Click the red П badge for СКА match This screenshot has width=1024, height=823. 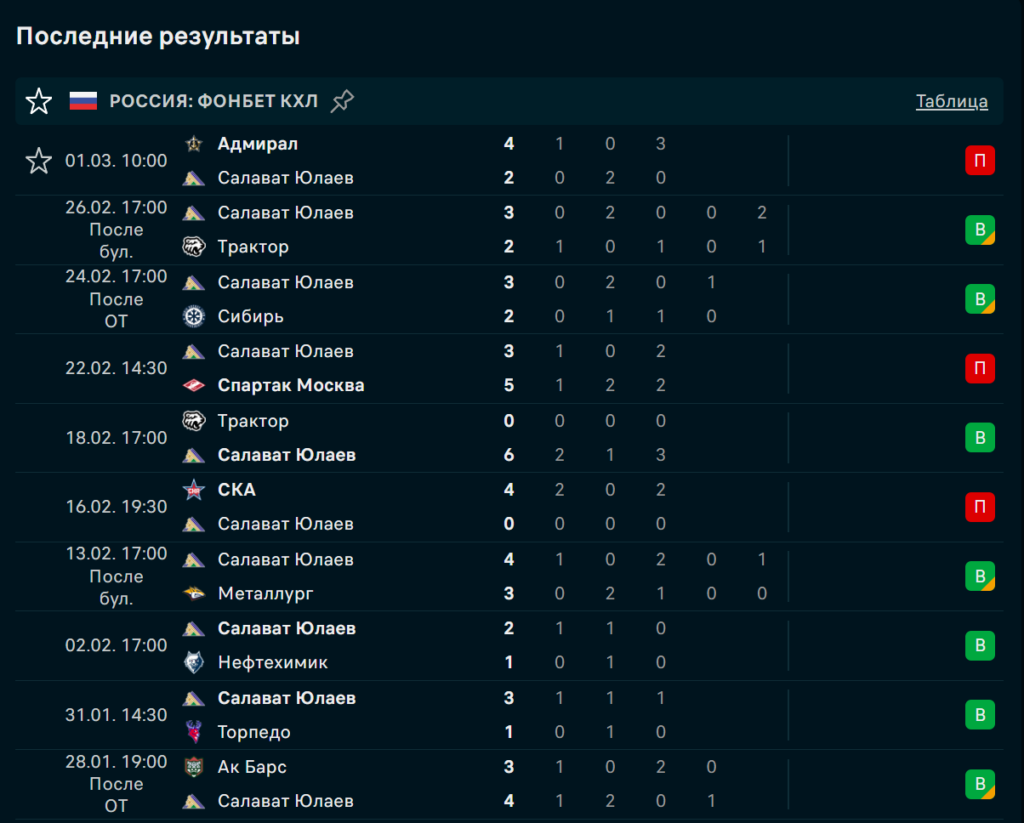coord(980,507)
